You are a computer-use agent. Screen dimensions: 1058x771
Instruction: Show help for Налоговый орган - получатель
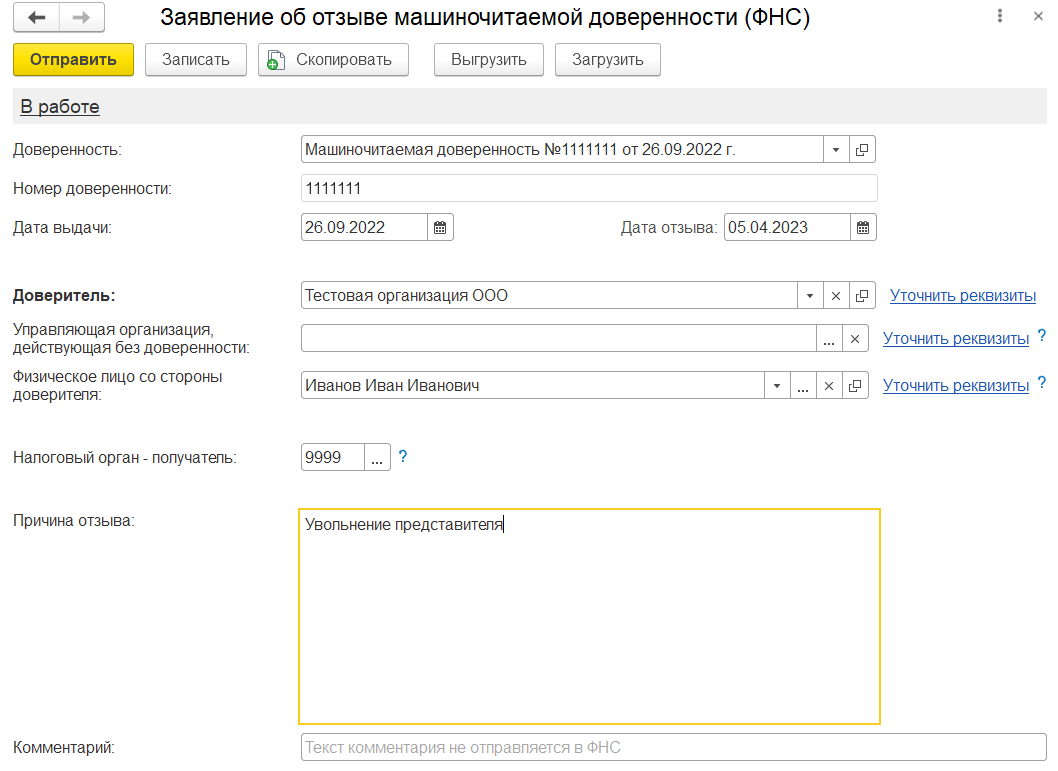[x=403, y=457]
